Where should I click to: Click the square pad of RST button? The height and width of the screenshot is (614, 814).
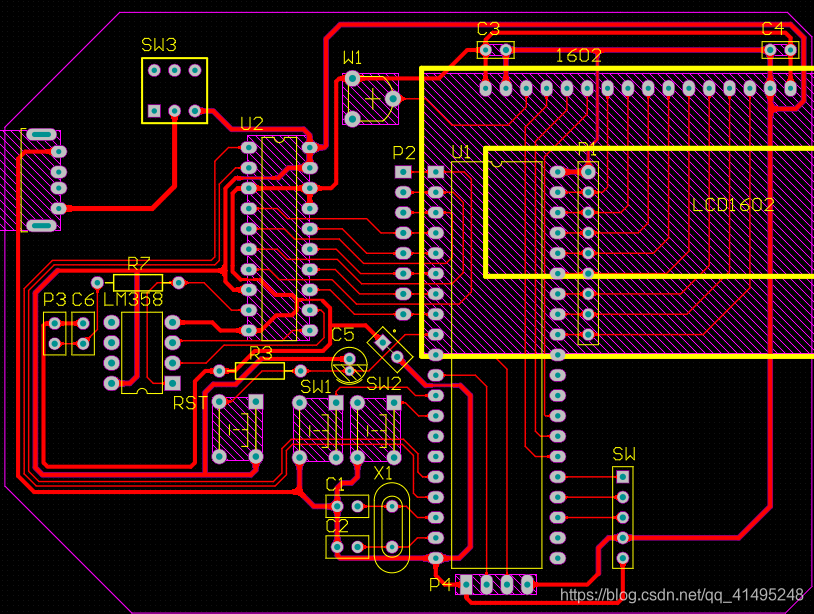tap(255, 401)
